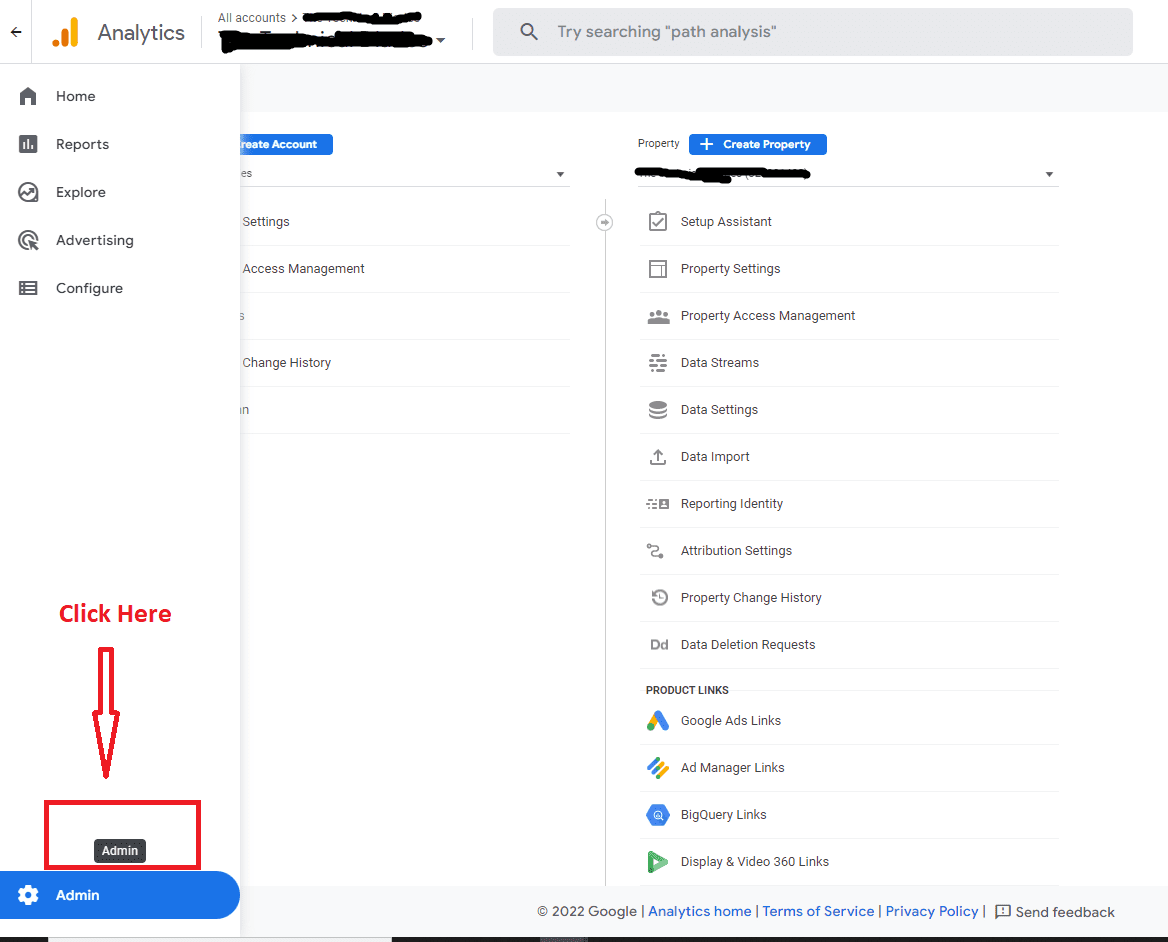1168x942 pixels.
Task: Click the search magnifier icon
Action: (x=529, y=31)
